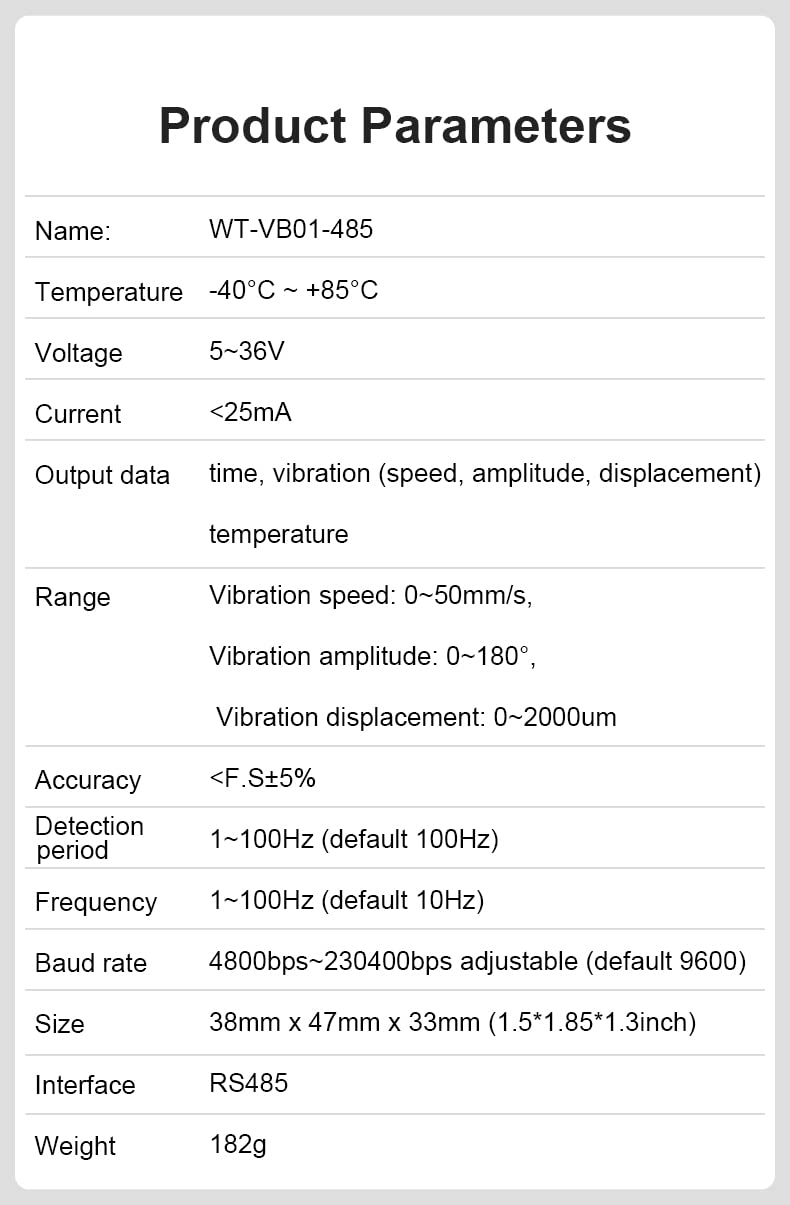Click the -40°C ~ +85°C temperature value
This screenshot has height=1205, width=790.
click(x=293, y=290)
